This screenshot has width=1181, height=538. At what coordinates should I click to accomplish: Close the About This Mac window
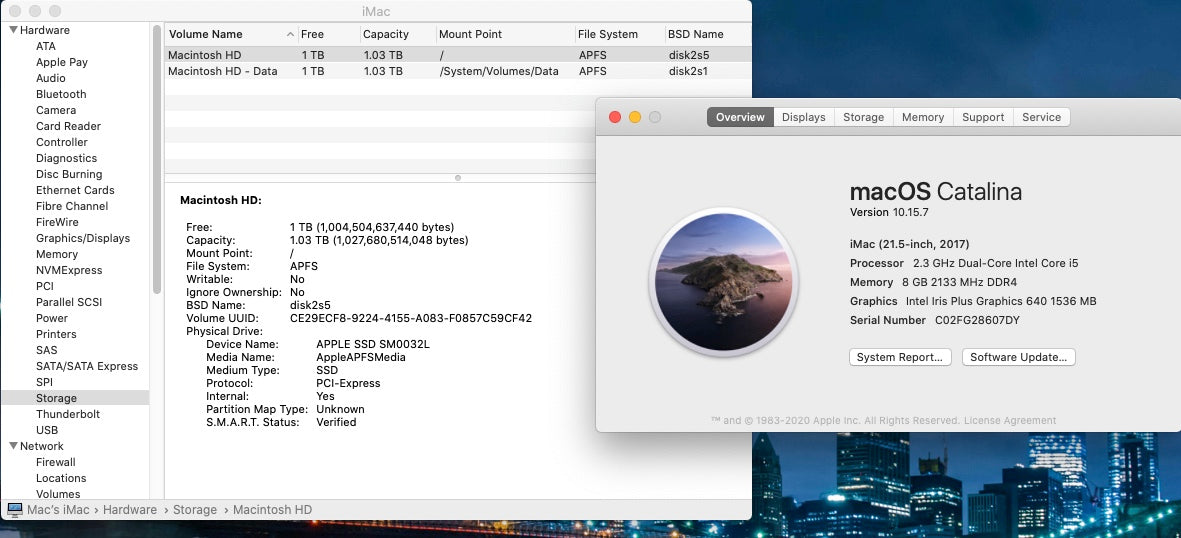[615, 117]
